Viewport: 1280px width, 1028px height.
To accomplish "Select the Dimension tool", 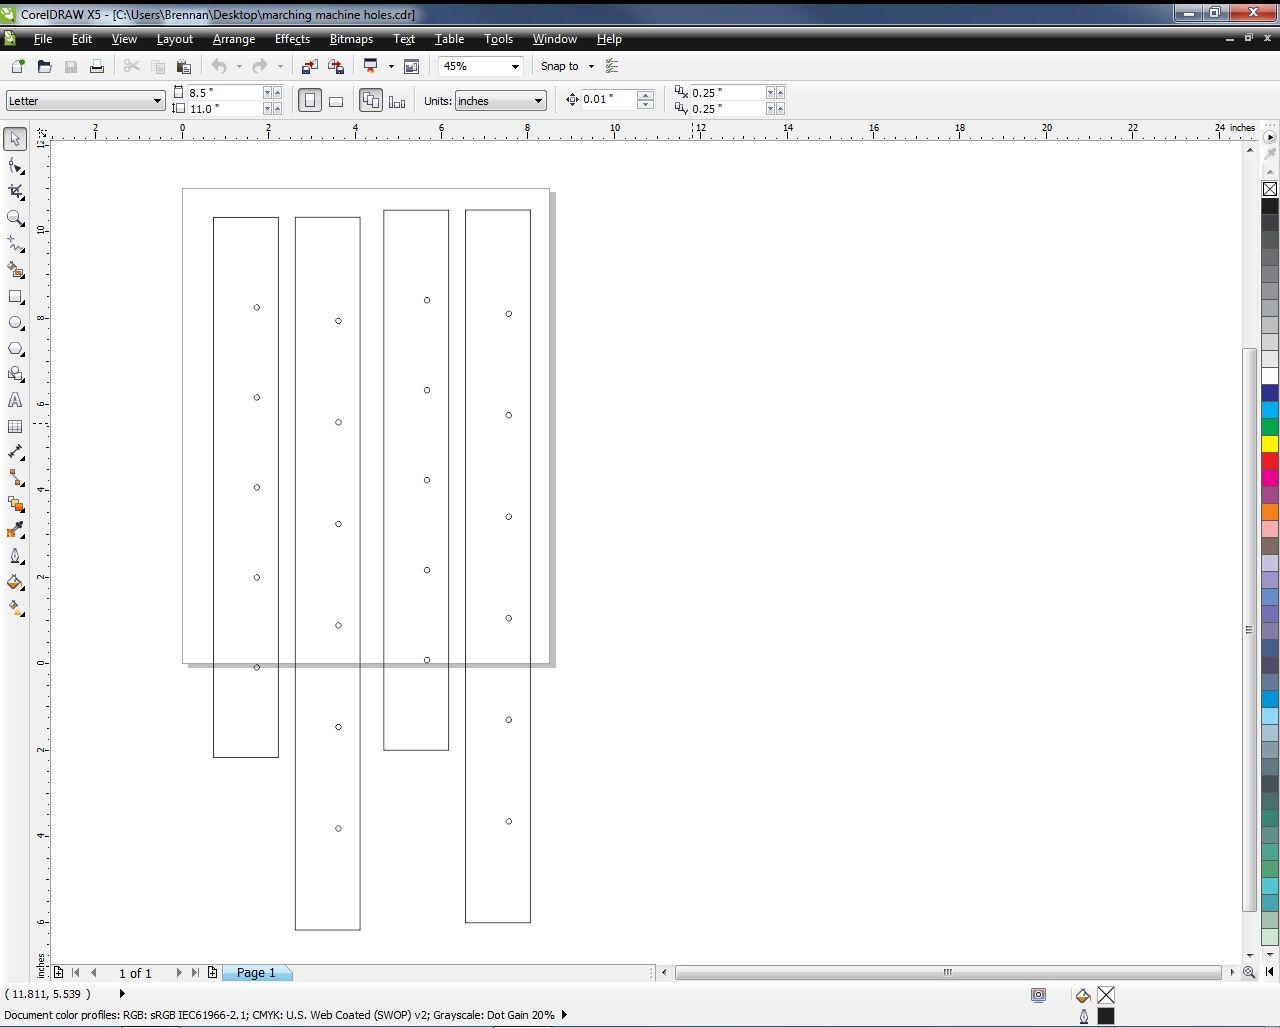I will (x=15, y=452).
